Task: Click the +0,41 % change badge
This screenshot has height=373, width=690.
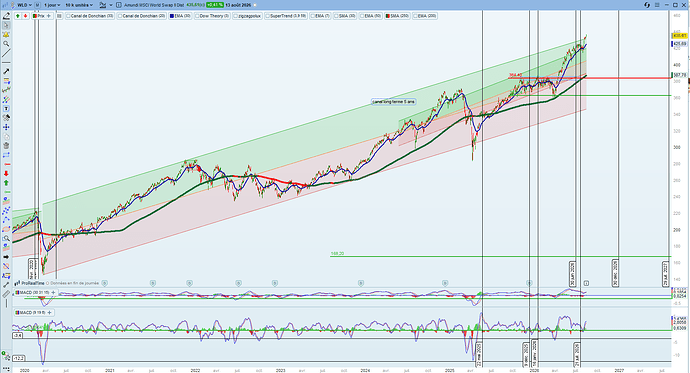Action: coord(215,5)
